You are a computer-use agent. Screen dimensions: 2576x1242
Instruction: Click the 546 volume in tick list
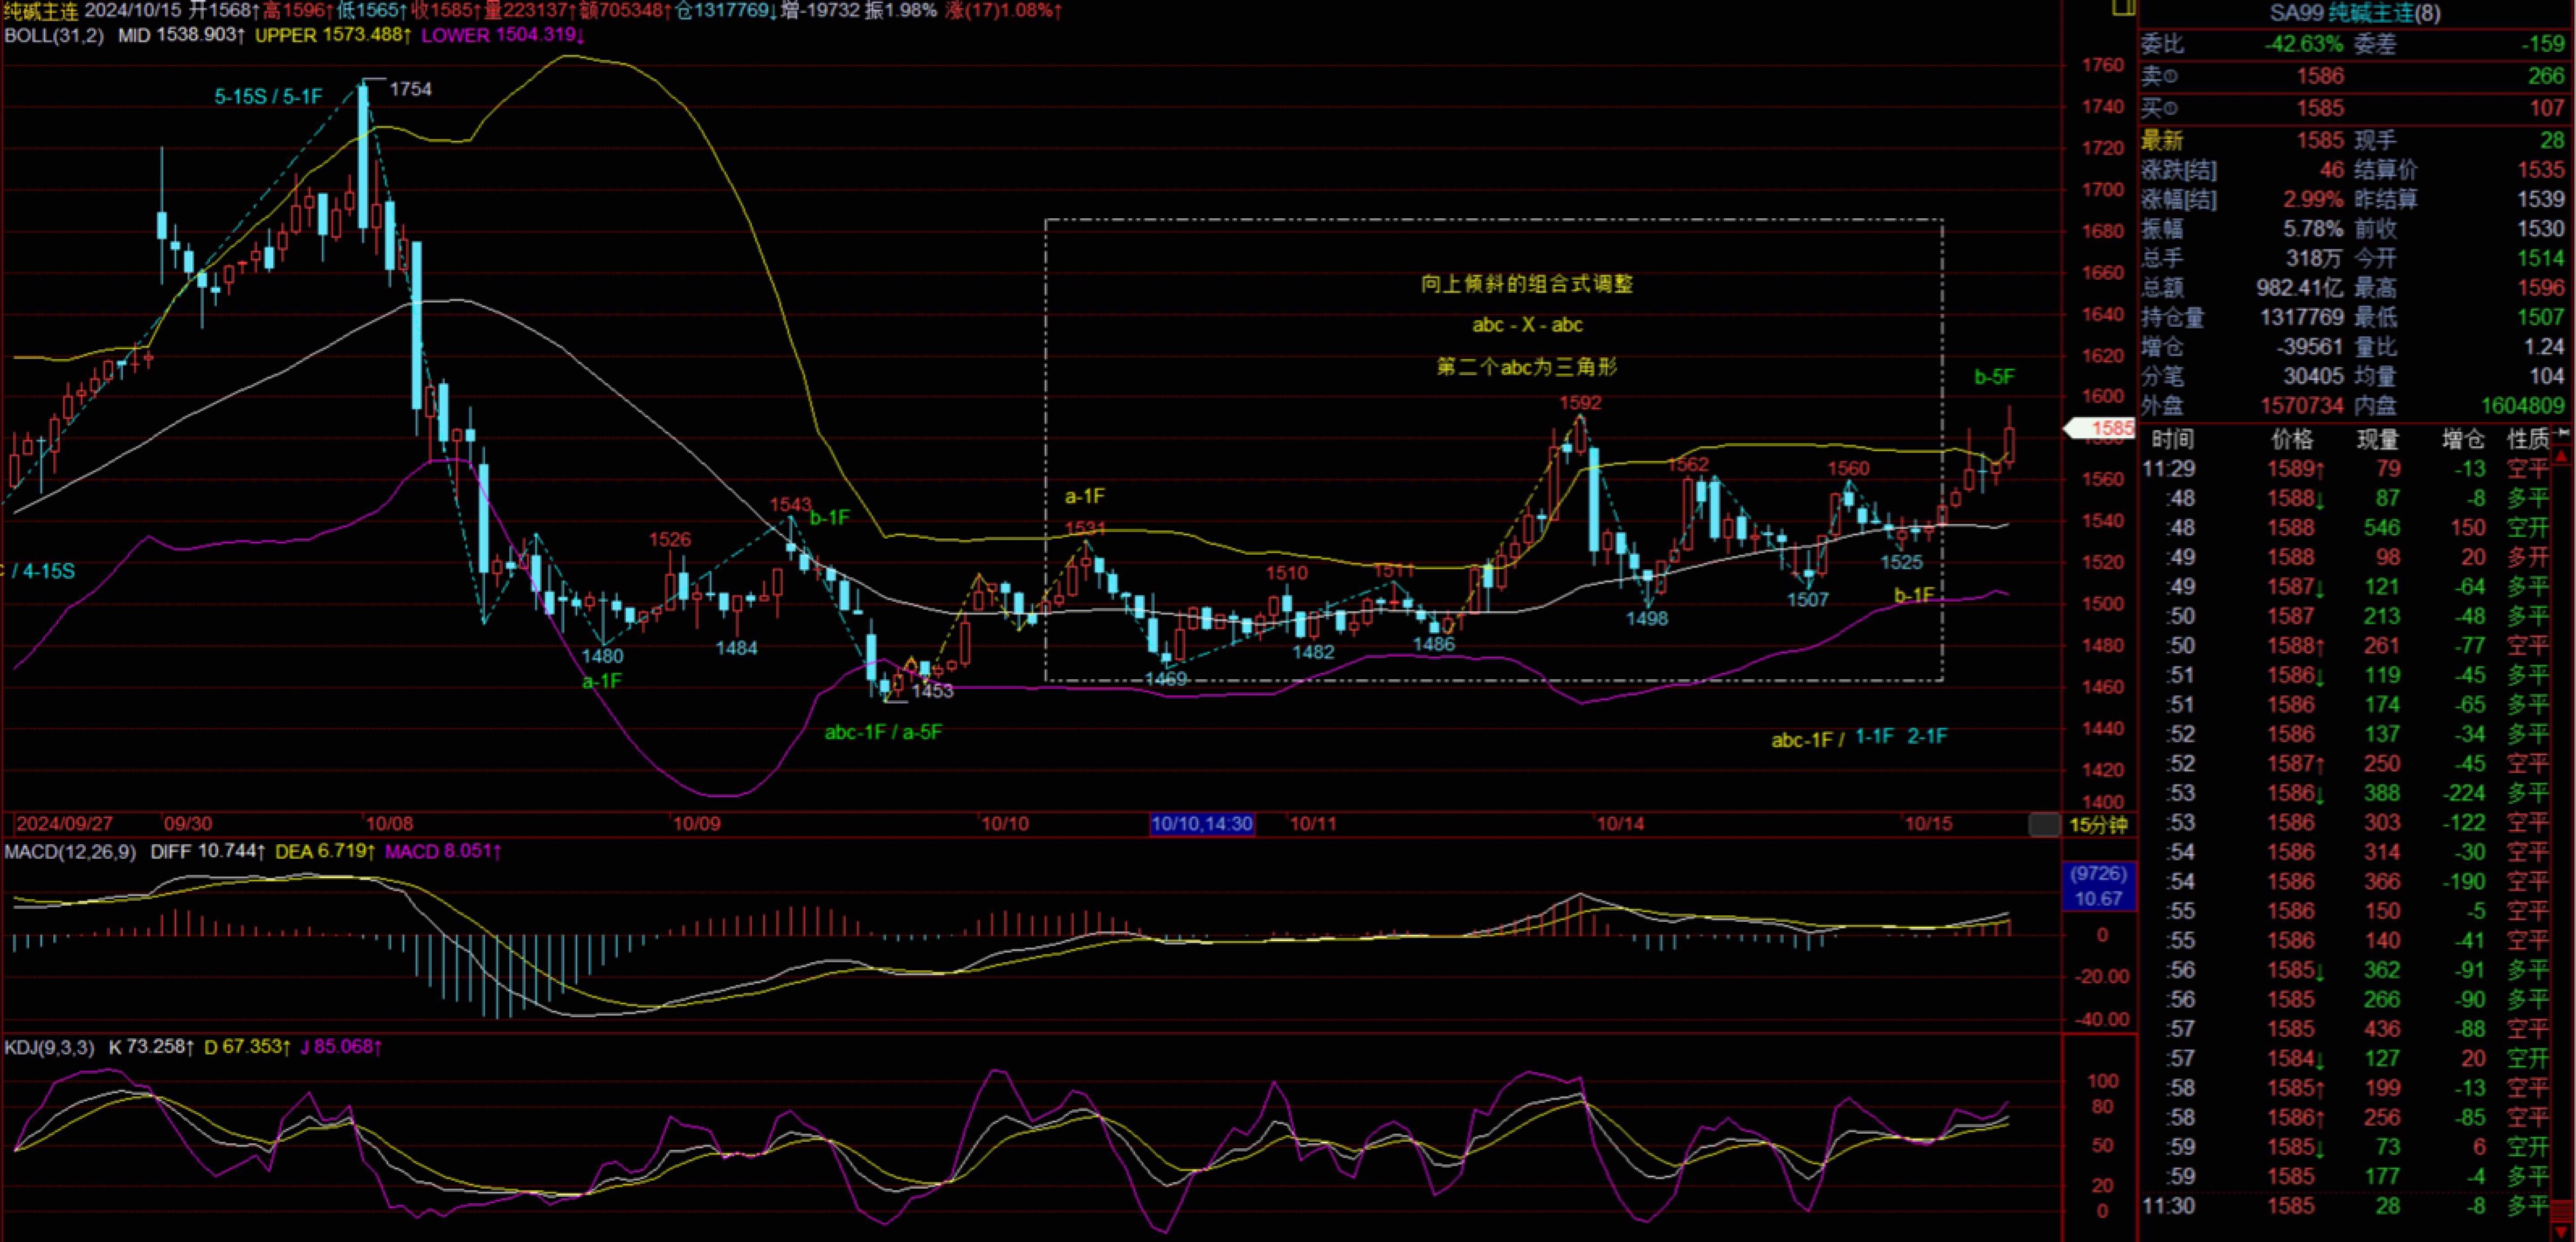point(2381,528)
